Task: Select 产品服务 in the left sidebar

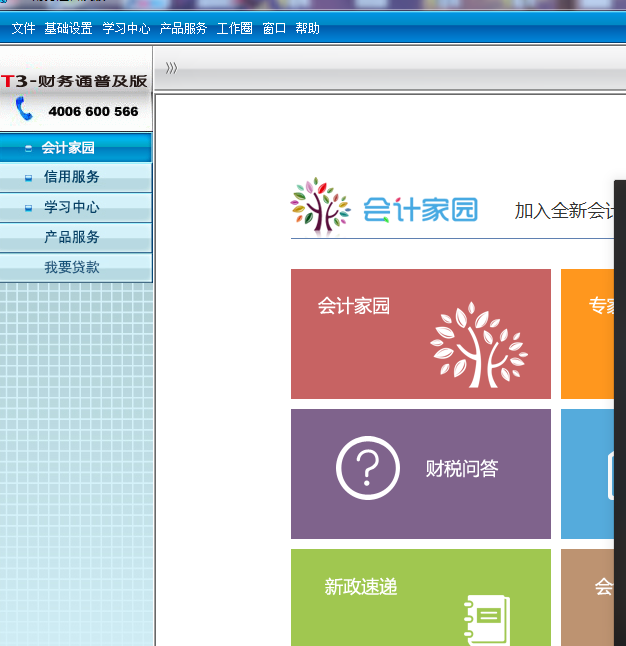Action: 76,237
